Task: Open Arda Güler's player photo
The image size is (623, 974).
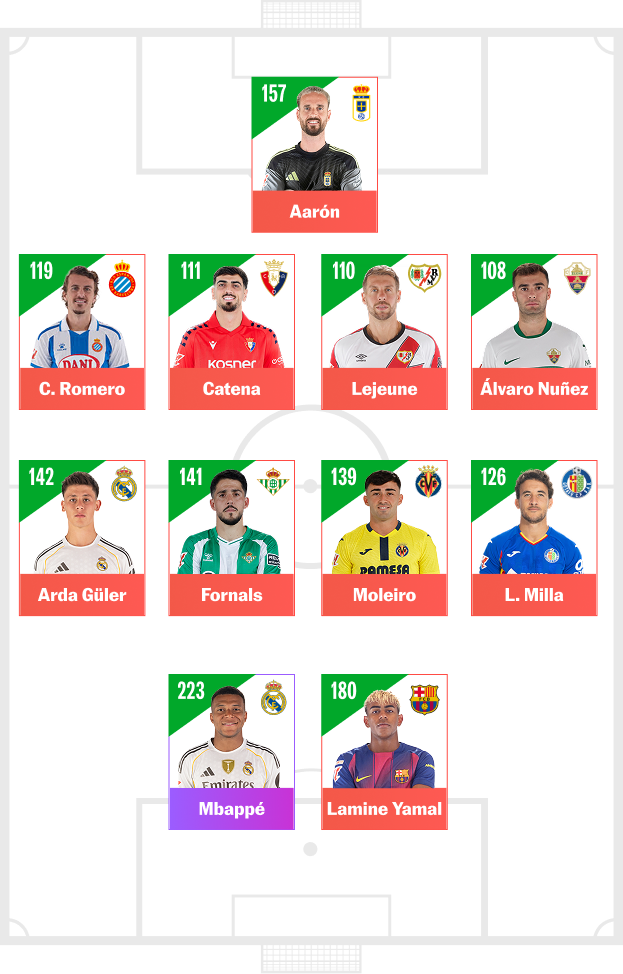Action: [83, 522]
